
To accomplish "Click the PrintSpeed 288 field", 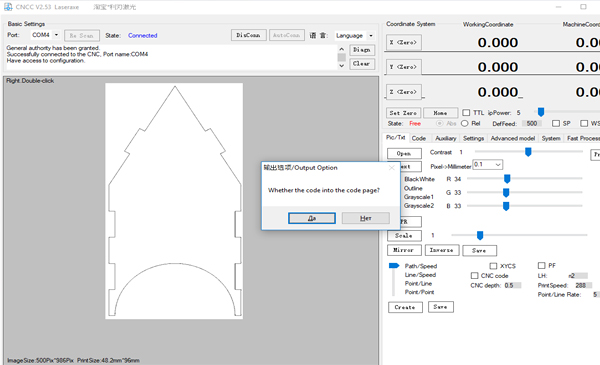I will [583, 285].
